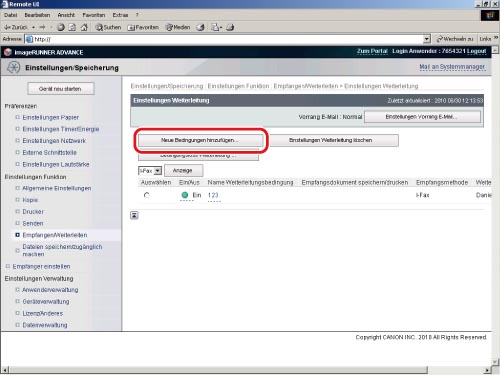The image size is (500, 375).
Task: Expand the address bar dropdown arrow
Action: (x=427, y=39)
